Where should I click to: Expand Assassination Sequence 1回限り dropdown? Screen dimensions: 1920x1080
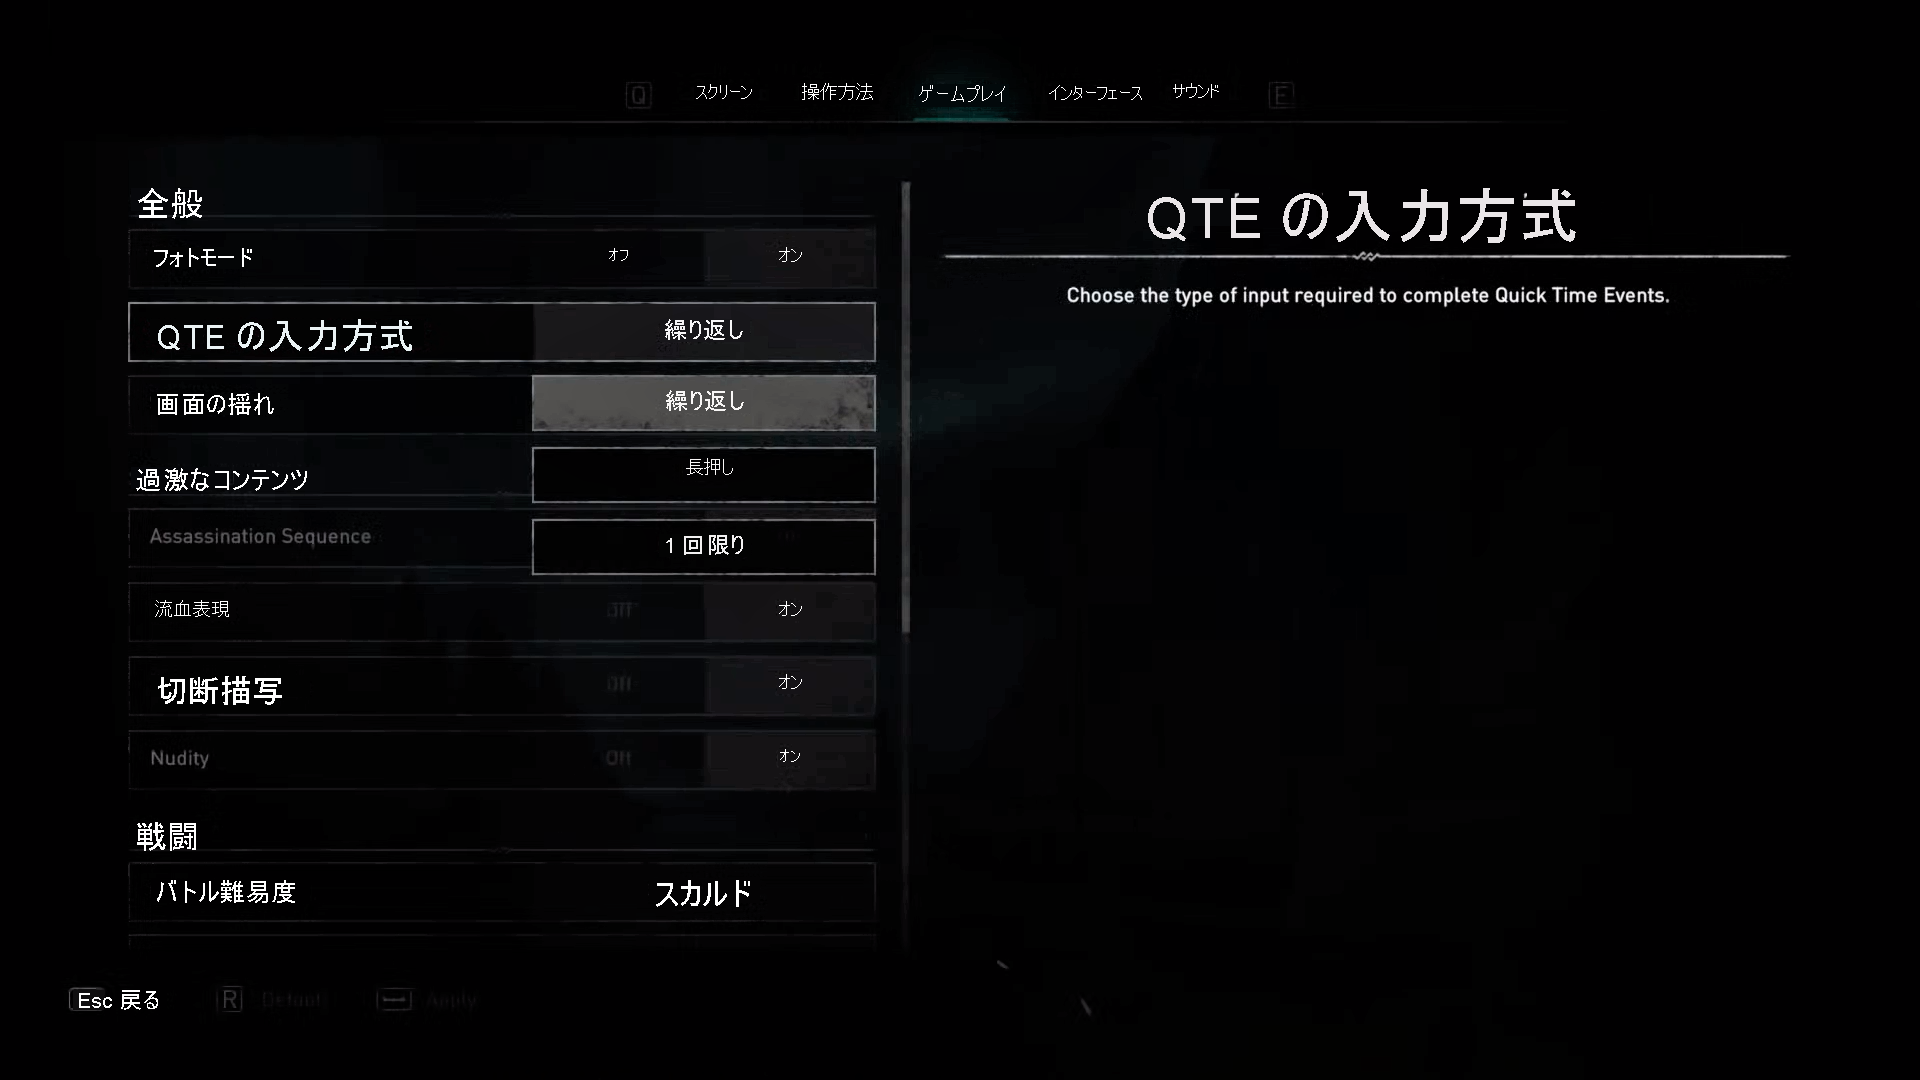[x=704, y=545]
